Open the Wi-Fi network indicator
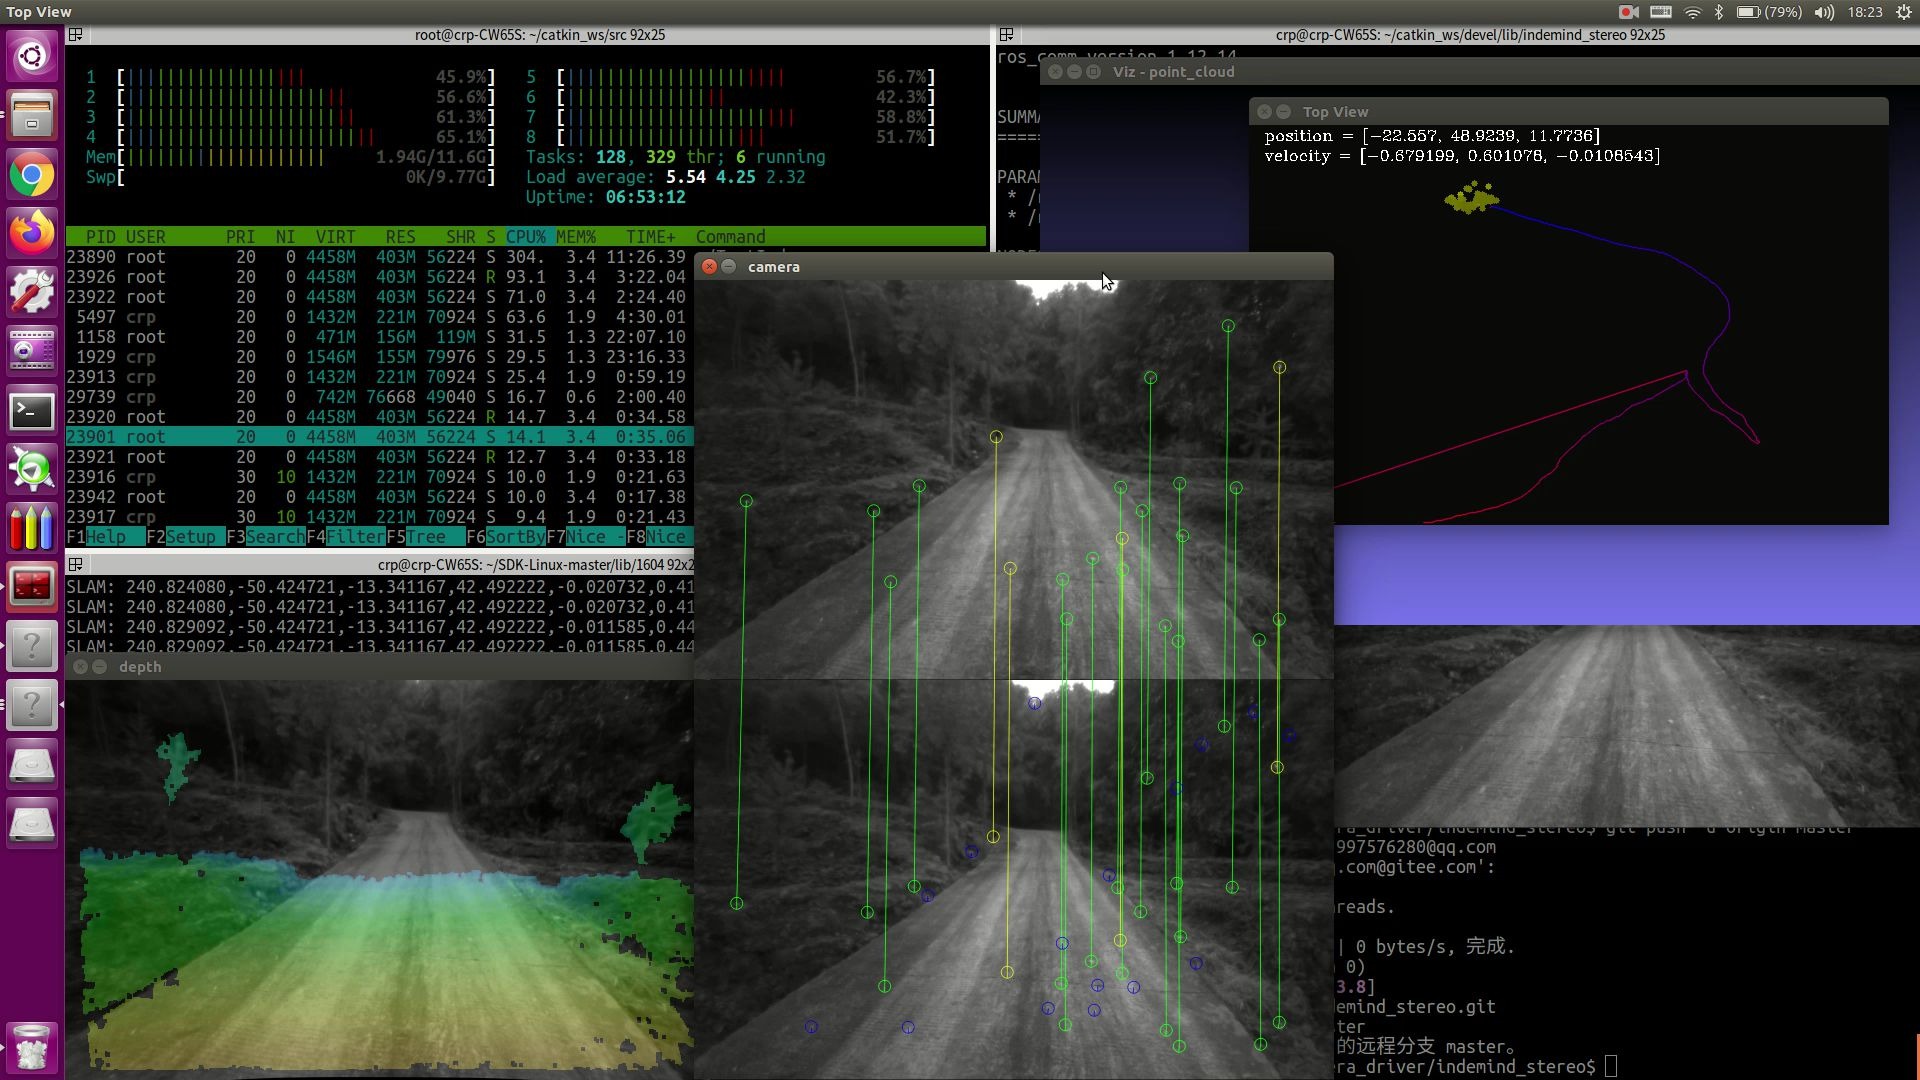 (x=1692, y=12)
